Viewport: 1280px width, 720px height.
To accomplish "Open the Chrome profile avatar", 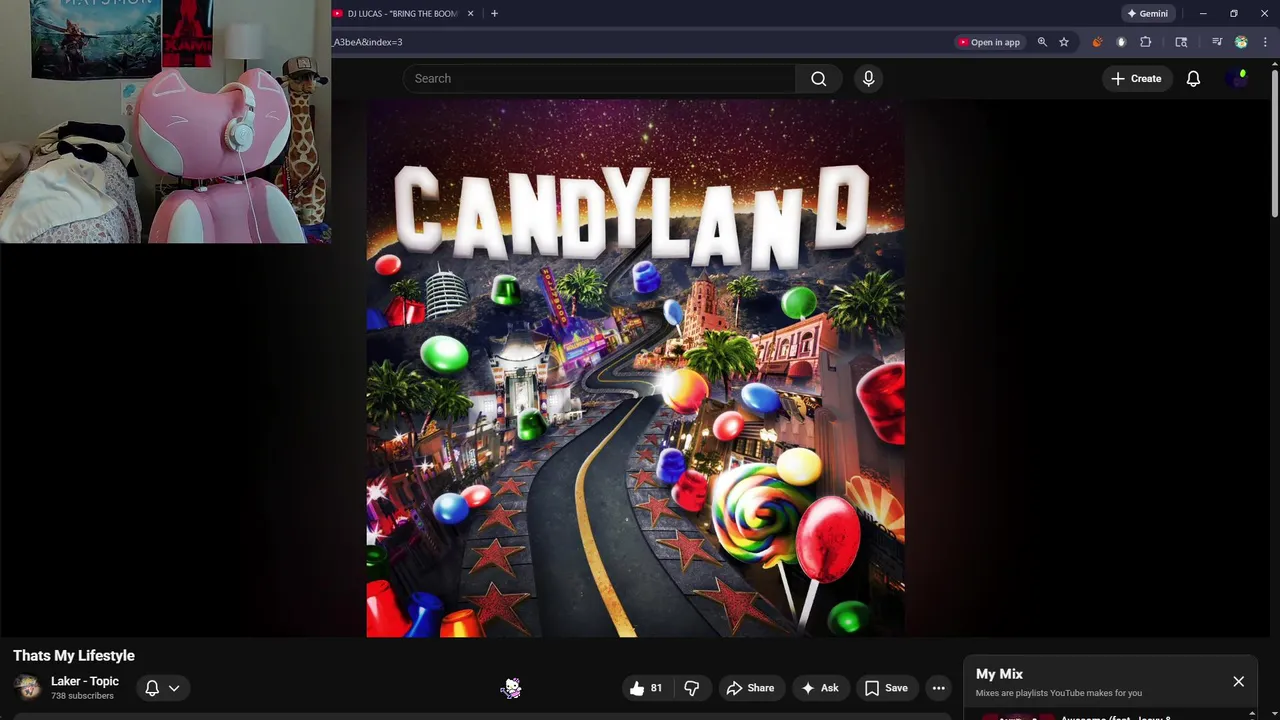I will tap(1241, 42).
